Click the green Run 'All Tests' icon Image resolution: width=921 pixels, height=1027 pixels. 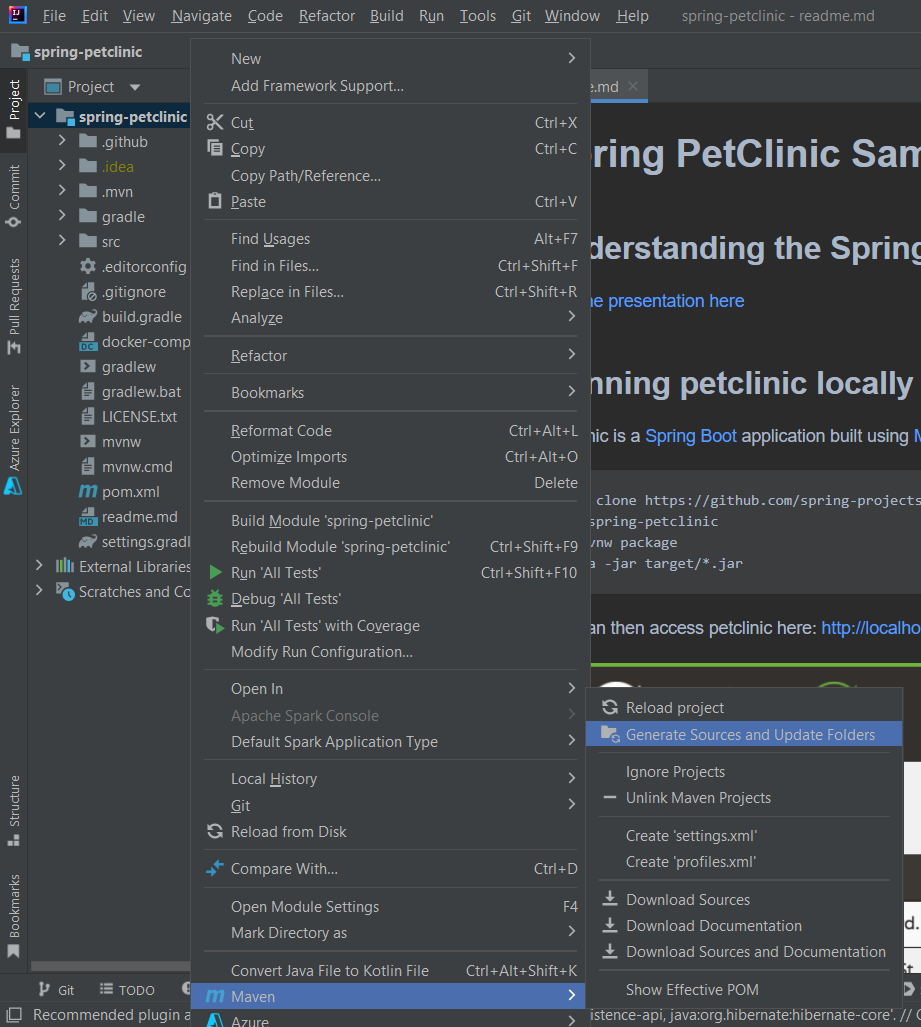[215, 572]
